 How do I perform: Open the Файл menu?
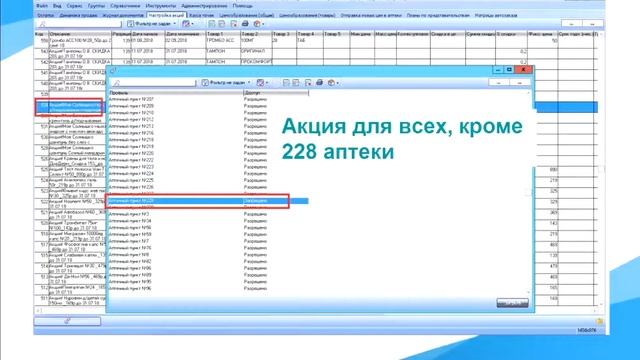(x=42, y=6)
